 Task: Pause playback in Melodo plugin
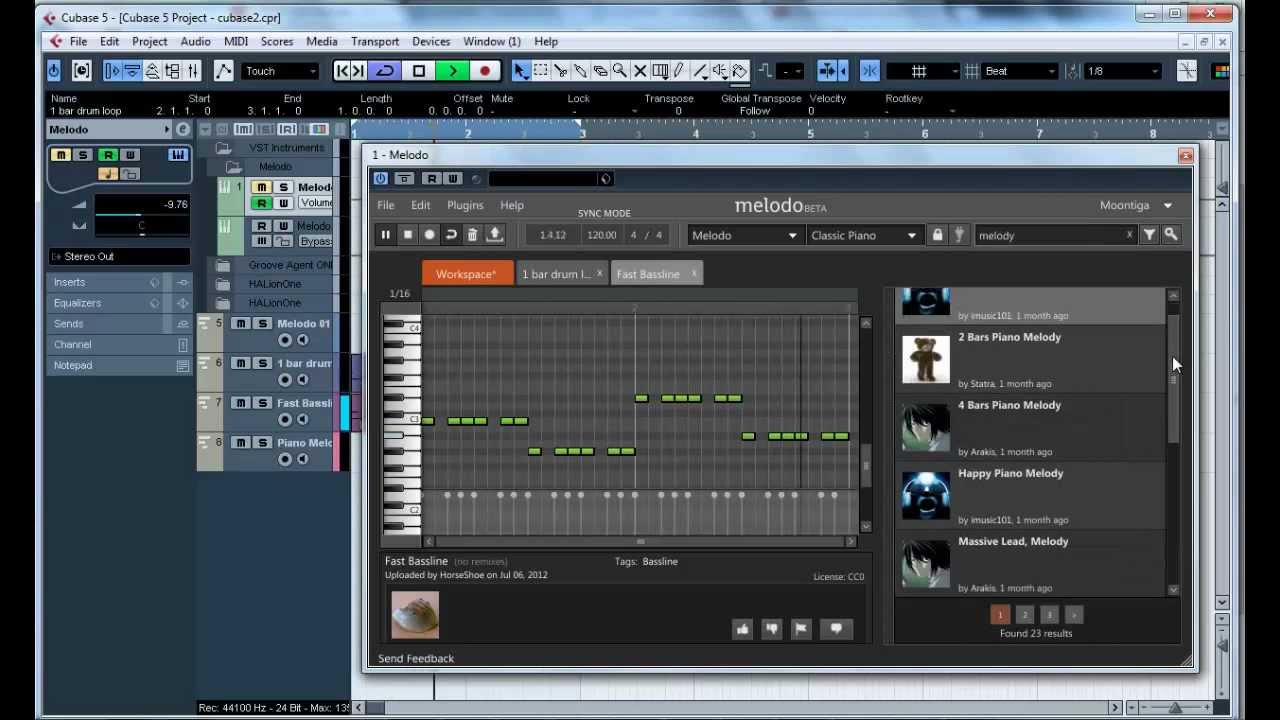tap(385, 235)
